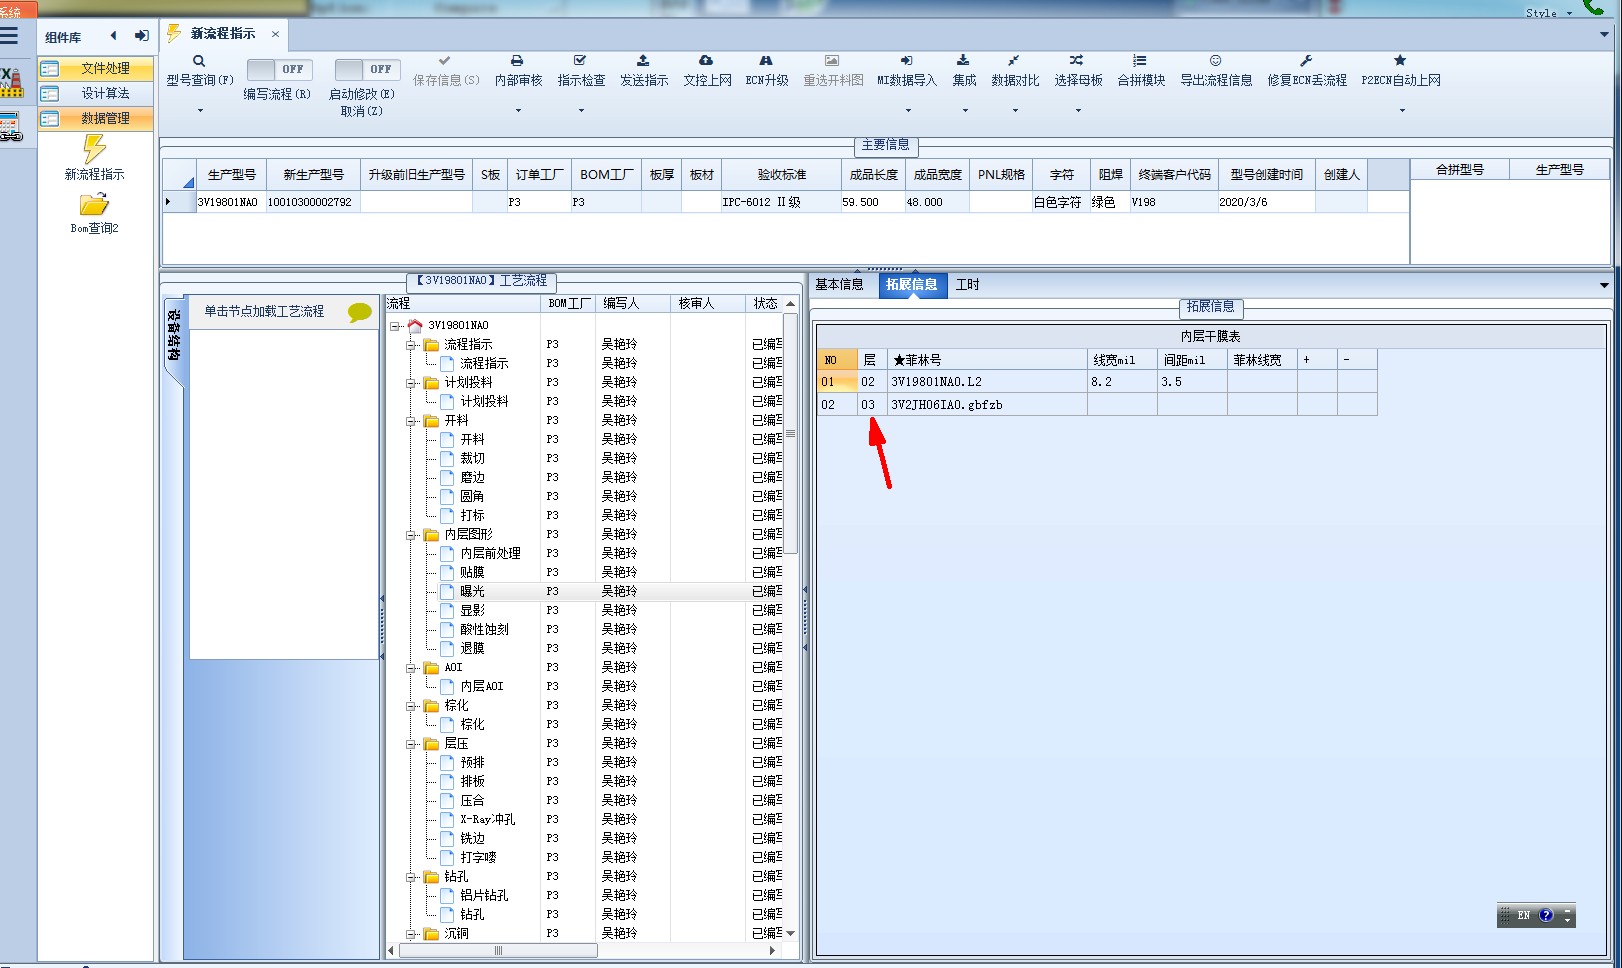Select the 酸性蚀刻 process tree node

pos(484,630)
